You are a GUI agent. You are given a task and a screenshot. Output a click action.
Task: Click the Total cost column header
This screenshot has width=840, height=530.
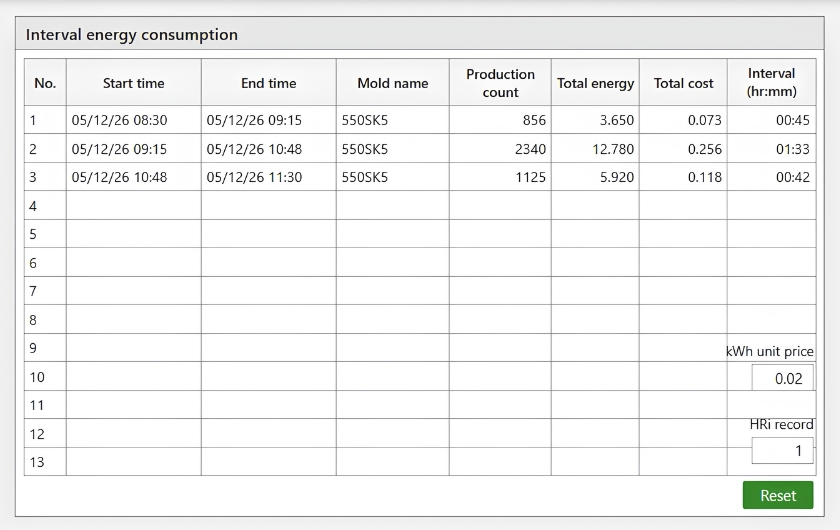[x=683, y=83]
